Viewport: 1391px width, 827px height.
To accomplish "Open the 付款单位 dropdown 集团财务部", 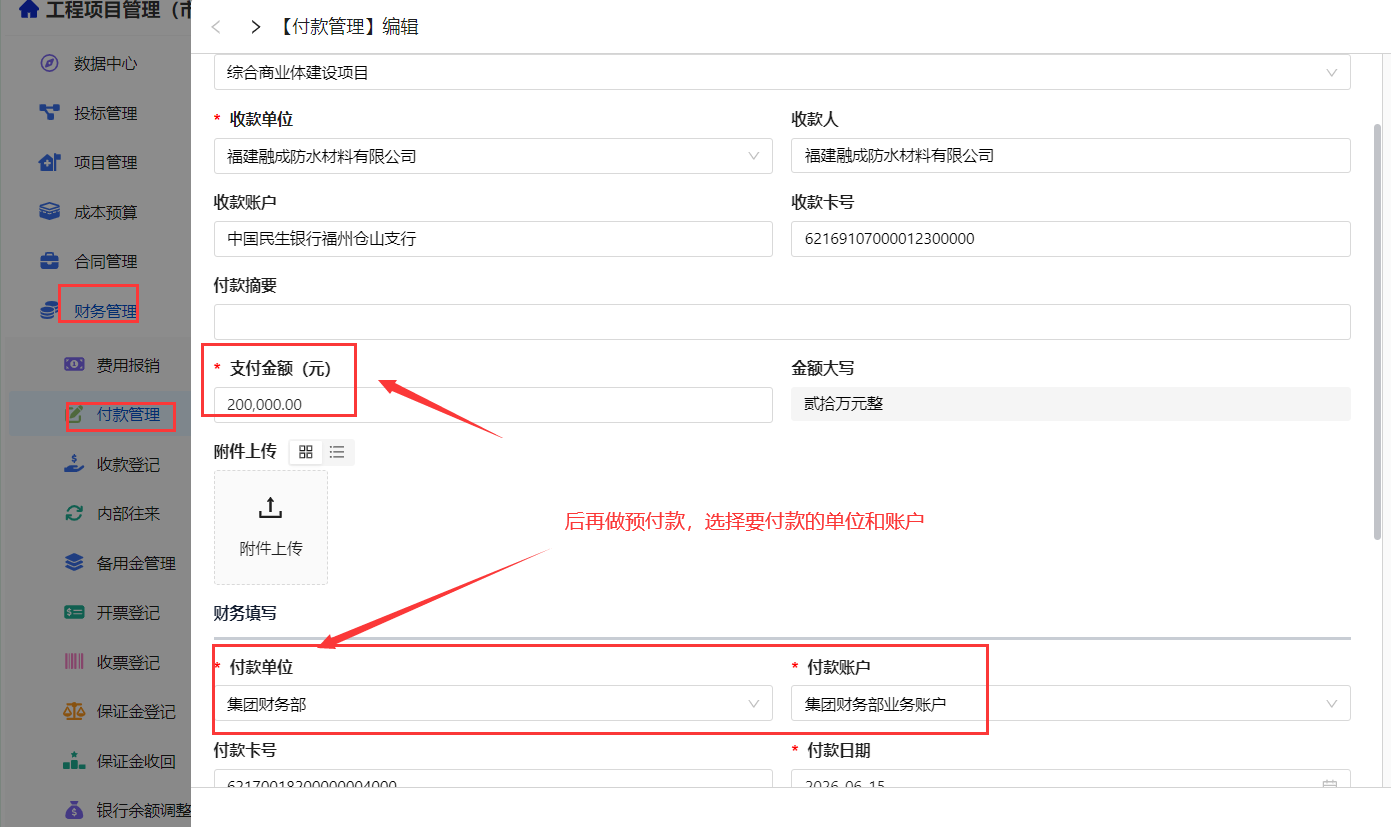I will (493, 704).
